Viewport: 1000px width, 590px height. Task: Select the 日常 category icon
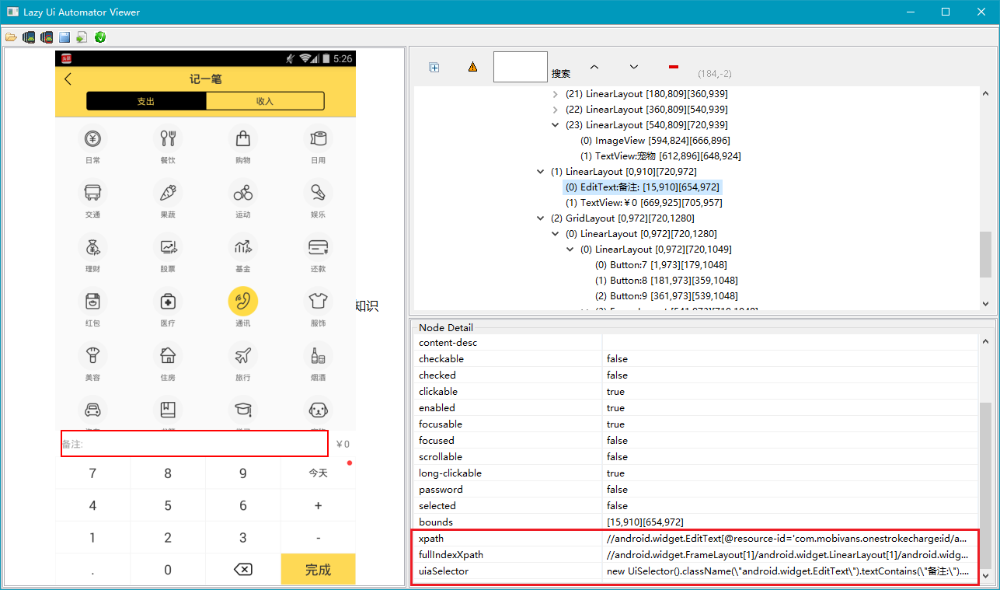[x=92, y=139]
